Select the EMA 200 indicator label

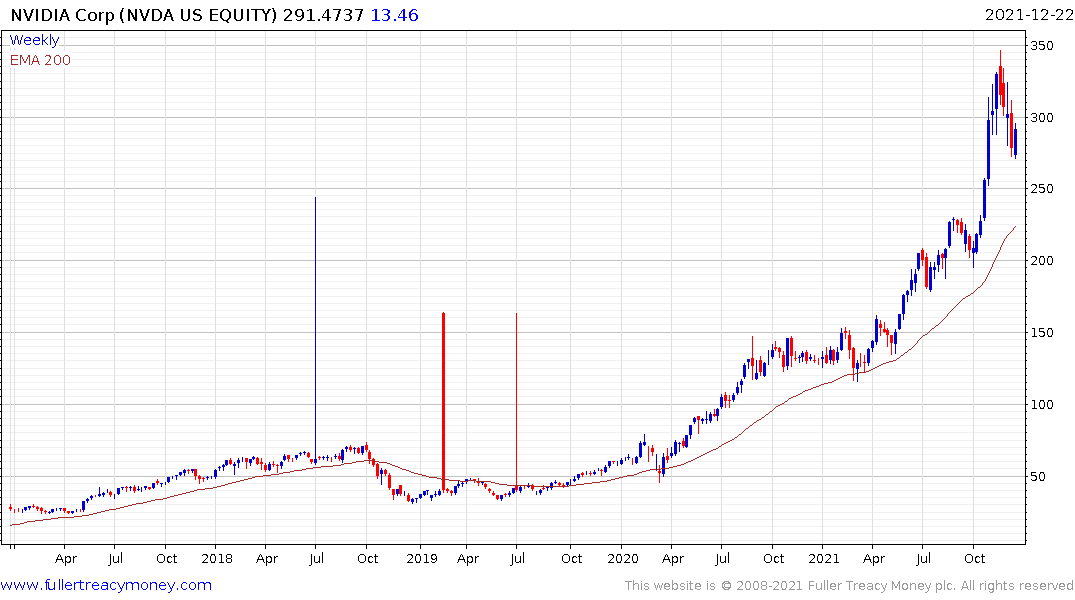[40, 60]
